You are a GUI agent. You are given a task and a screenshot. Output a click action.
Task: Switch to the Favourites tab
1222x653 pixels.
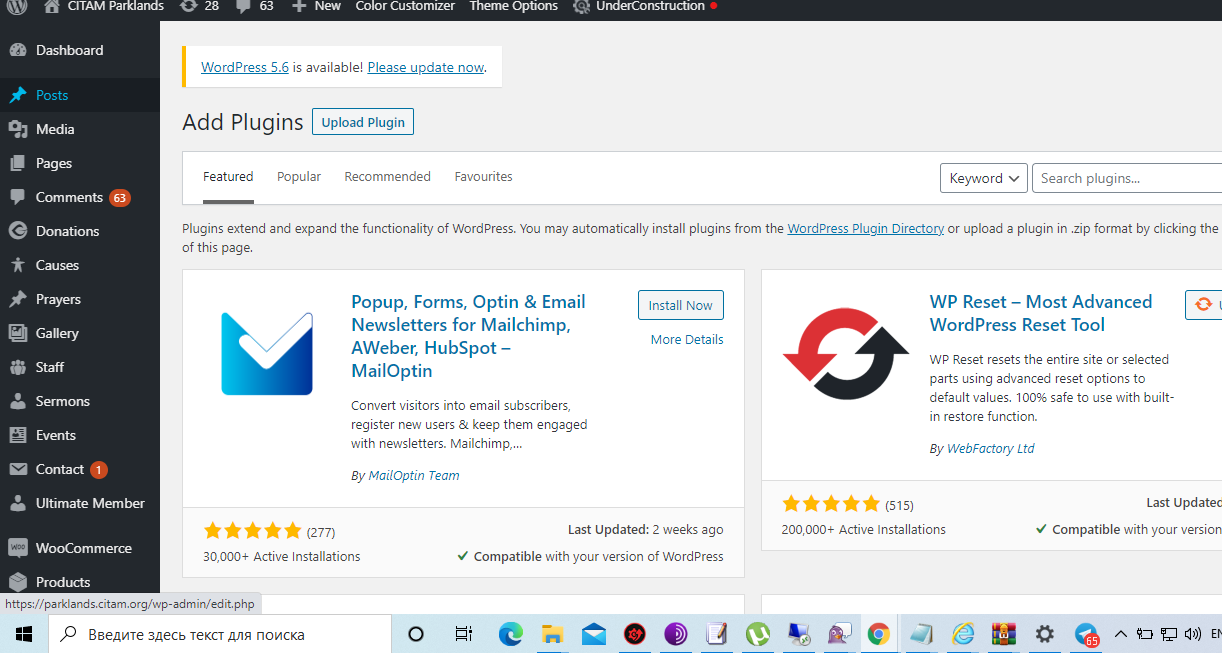483,176
